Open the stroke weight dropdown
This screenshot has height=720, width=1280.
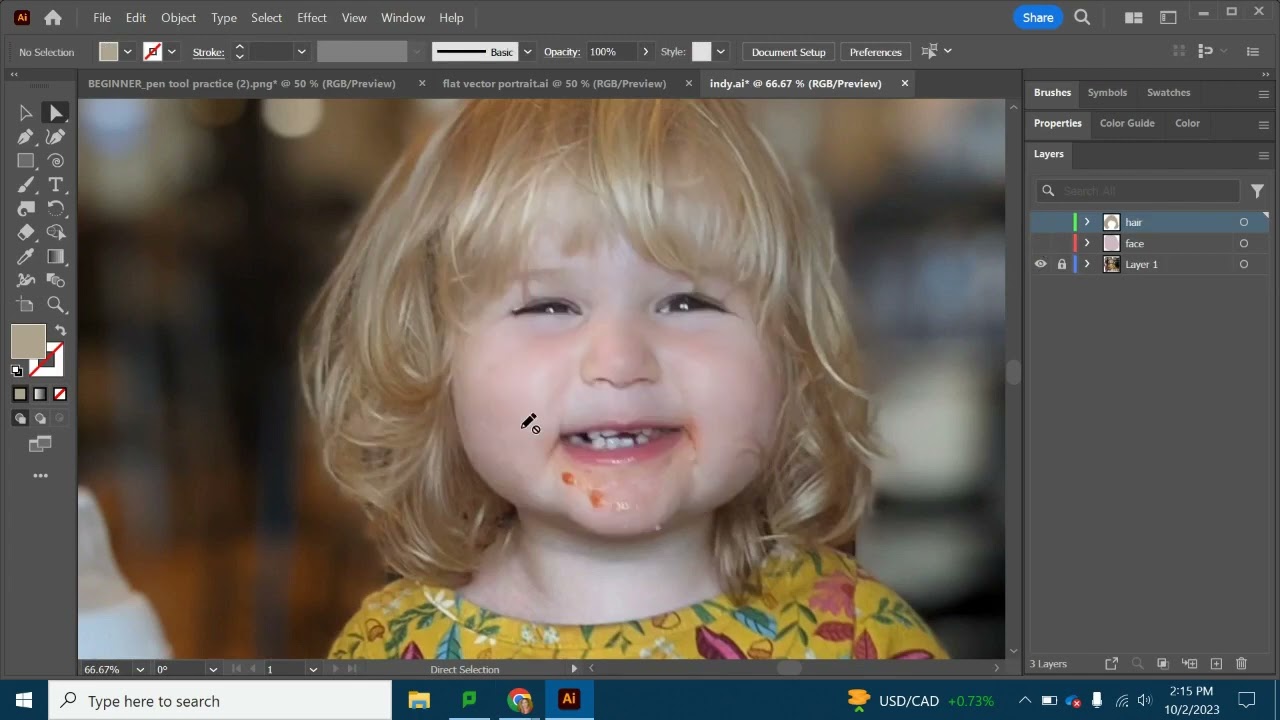tap(301, 52)
